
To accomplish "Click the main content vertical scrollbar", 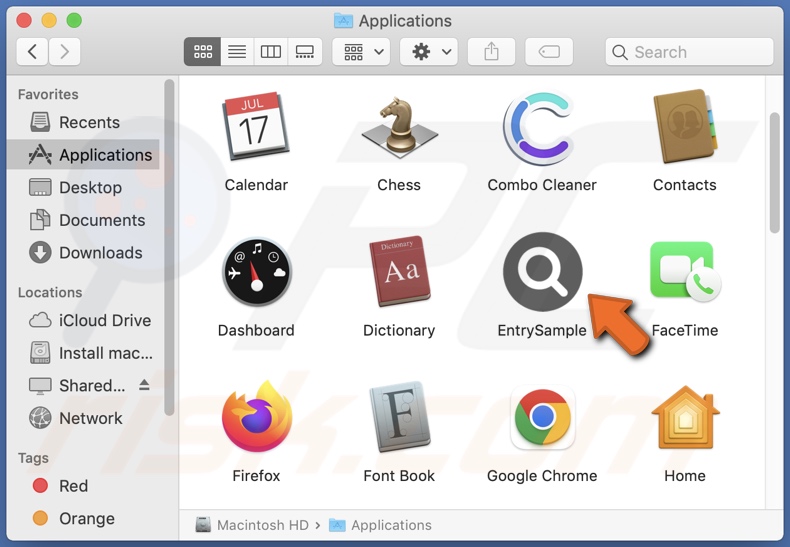I will [775, 173].
